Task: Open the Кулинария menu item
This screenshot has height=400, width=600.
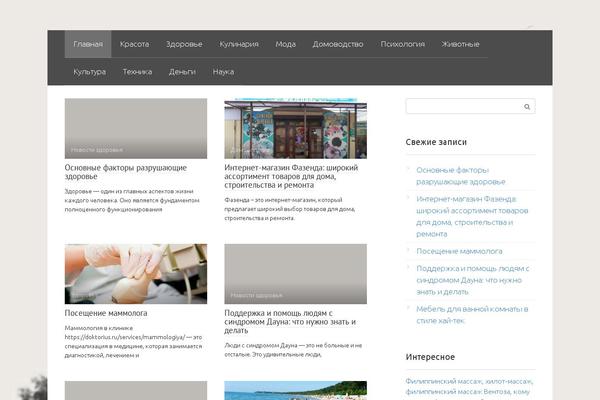Action: 239,44
